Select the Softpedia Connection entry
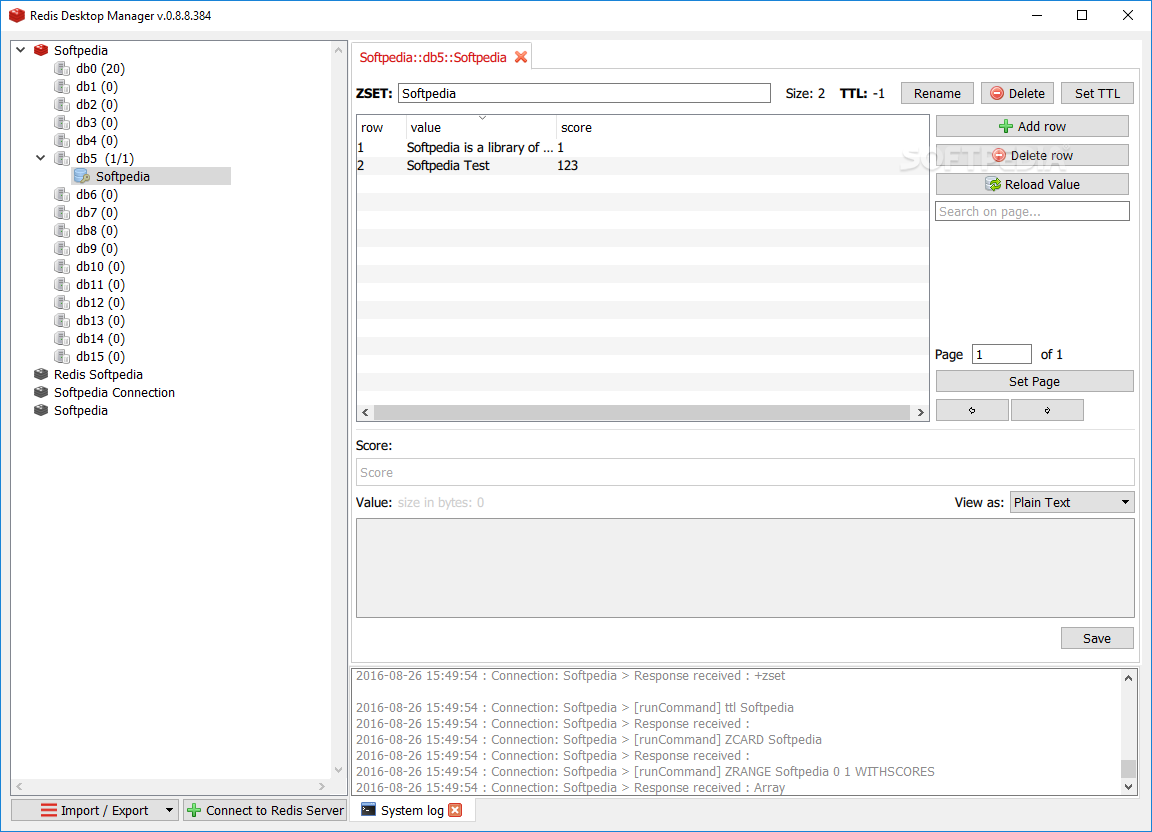The width and height of the screenshot is (1152, 832). click(115, 392)
